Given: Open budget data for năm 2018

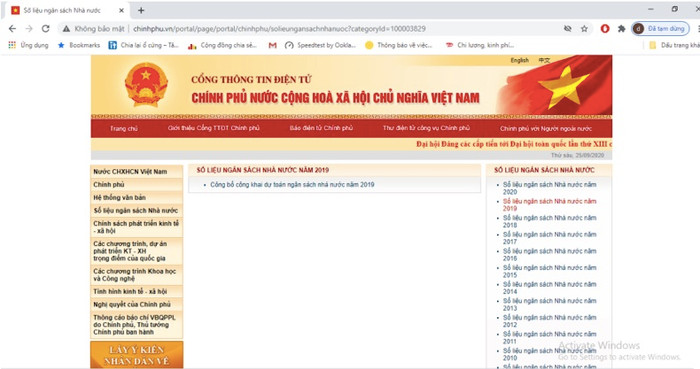Looking at the screenshot, I should 550,221.
